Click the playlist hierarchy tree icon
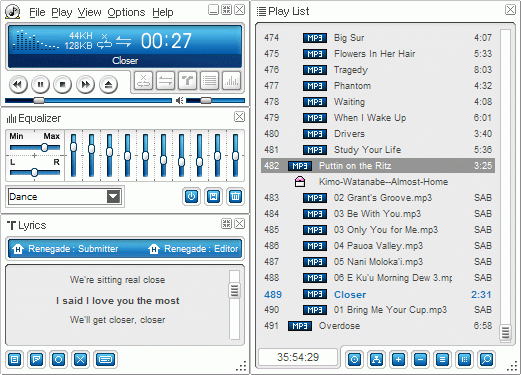 click(376, 359)
